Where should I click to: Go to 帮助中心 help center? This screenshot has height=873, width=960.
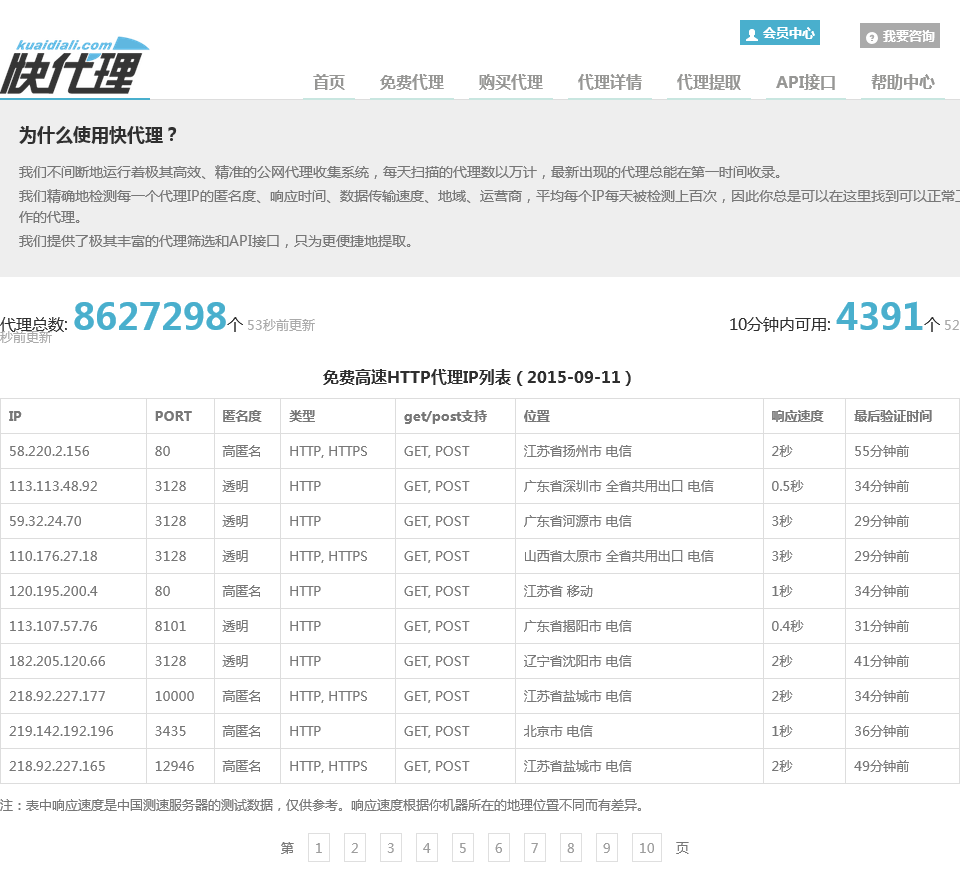pyautogui.click(x=902, y=82)
